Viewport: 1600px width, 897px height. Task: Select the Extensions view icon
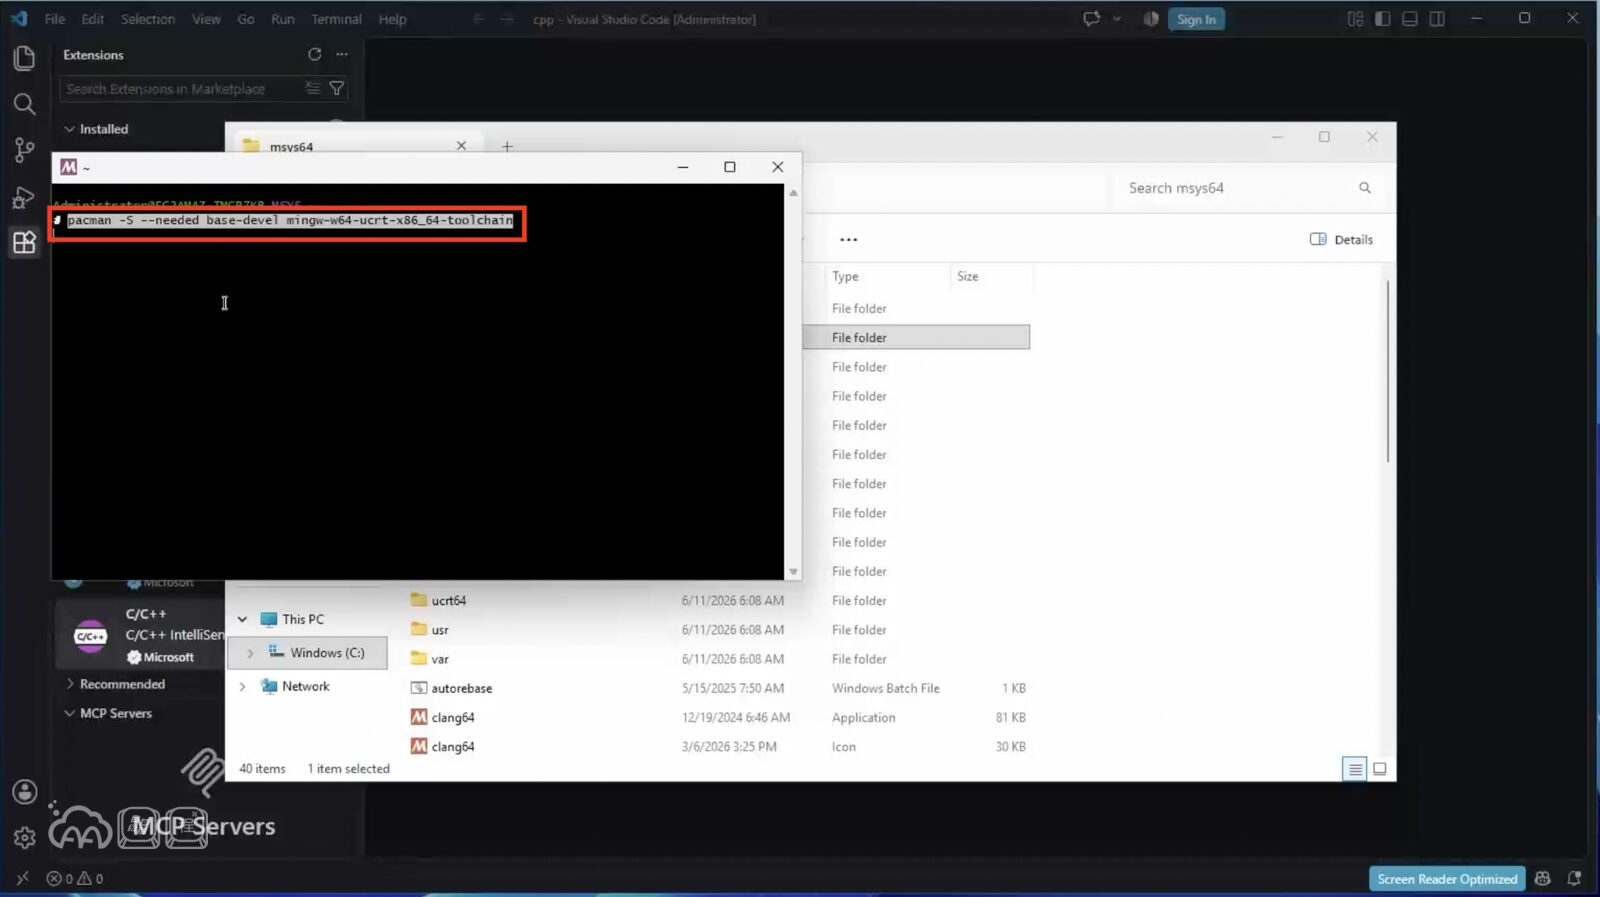(24, 242)
